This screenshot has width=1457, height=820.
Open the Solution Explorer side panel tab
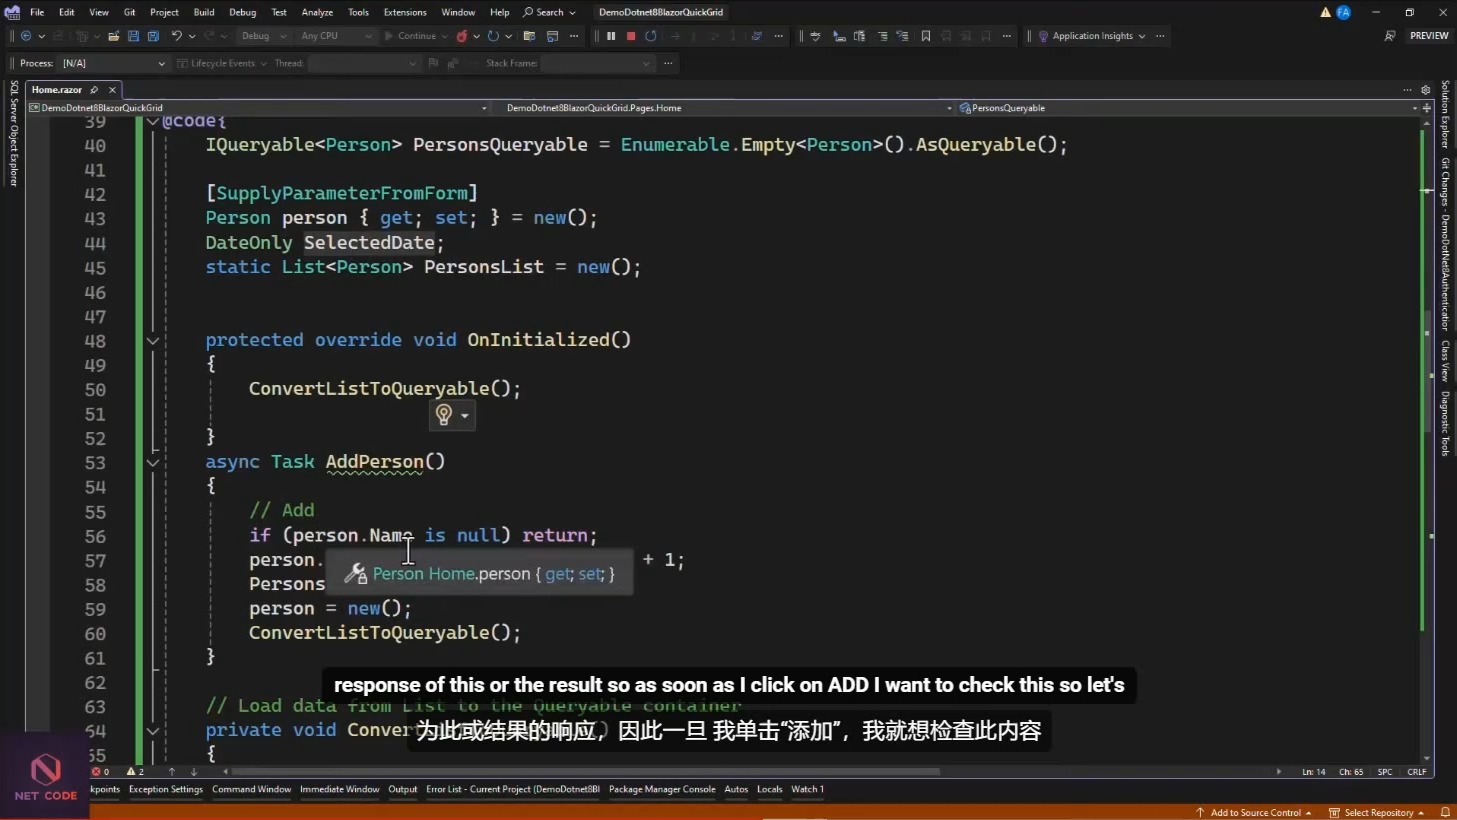1445,114
